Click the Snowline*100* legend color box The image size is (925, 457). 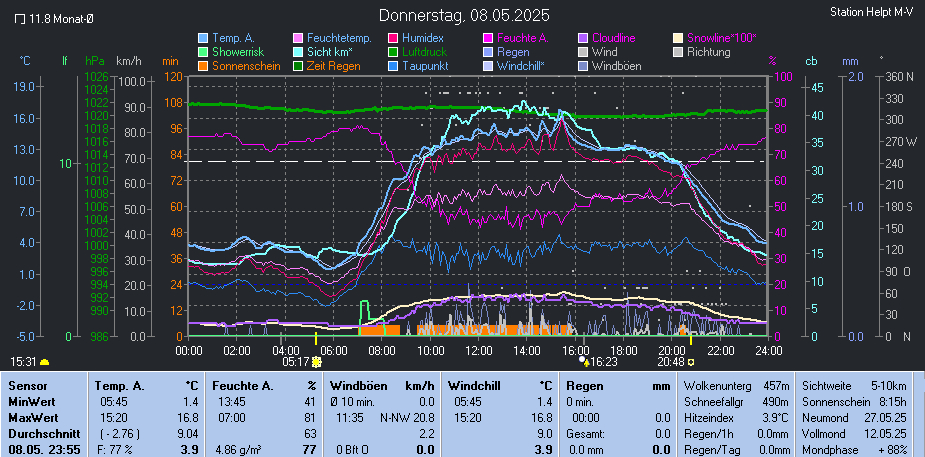pos(677,38)
